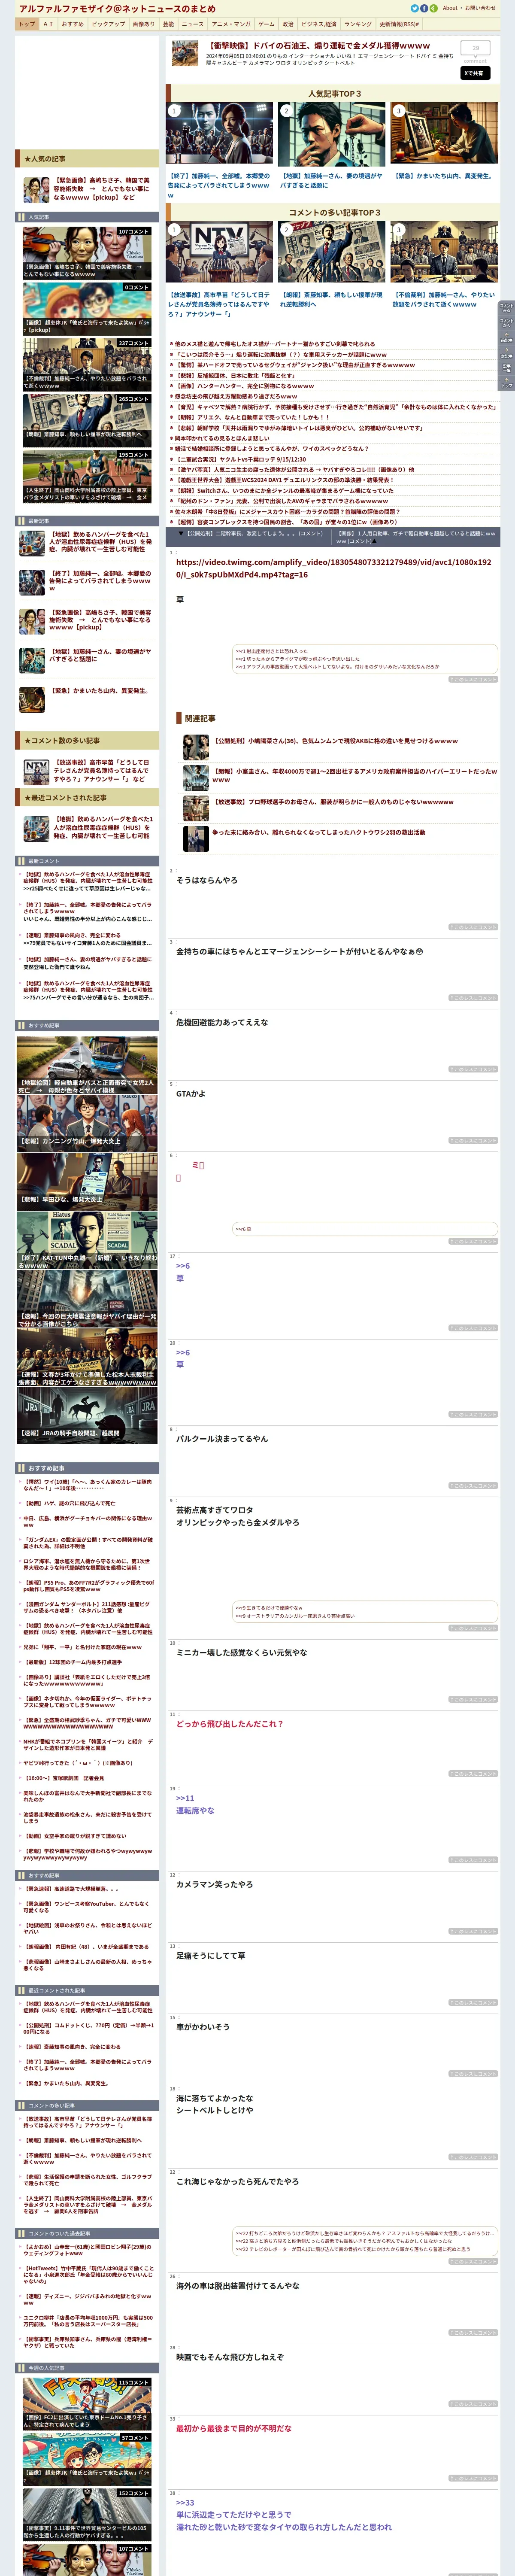The height and width of the screenshot is (2576, 515).
Task: Click reply button under comment GTAかよ
Action: [472, 1140]
